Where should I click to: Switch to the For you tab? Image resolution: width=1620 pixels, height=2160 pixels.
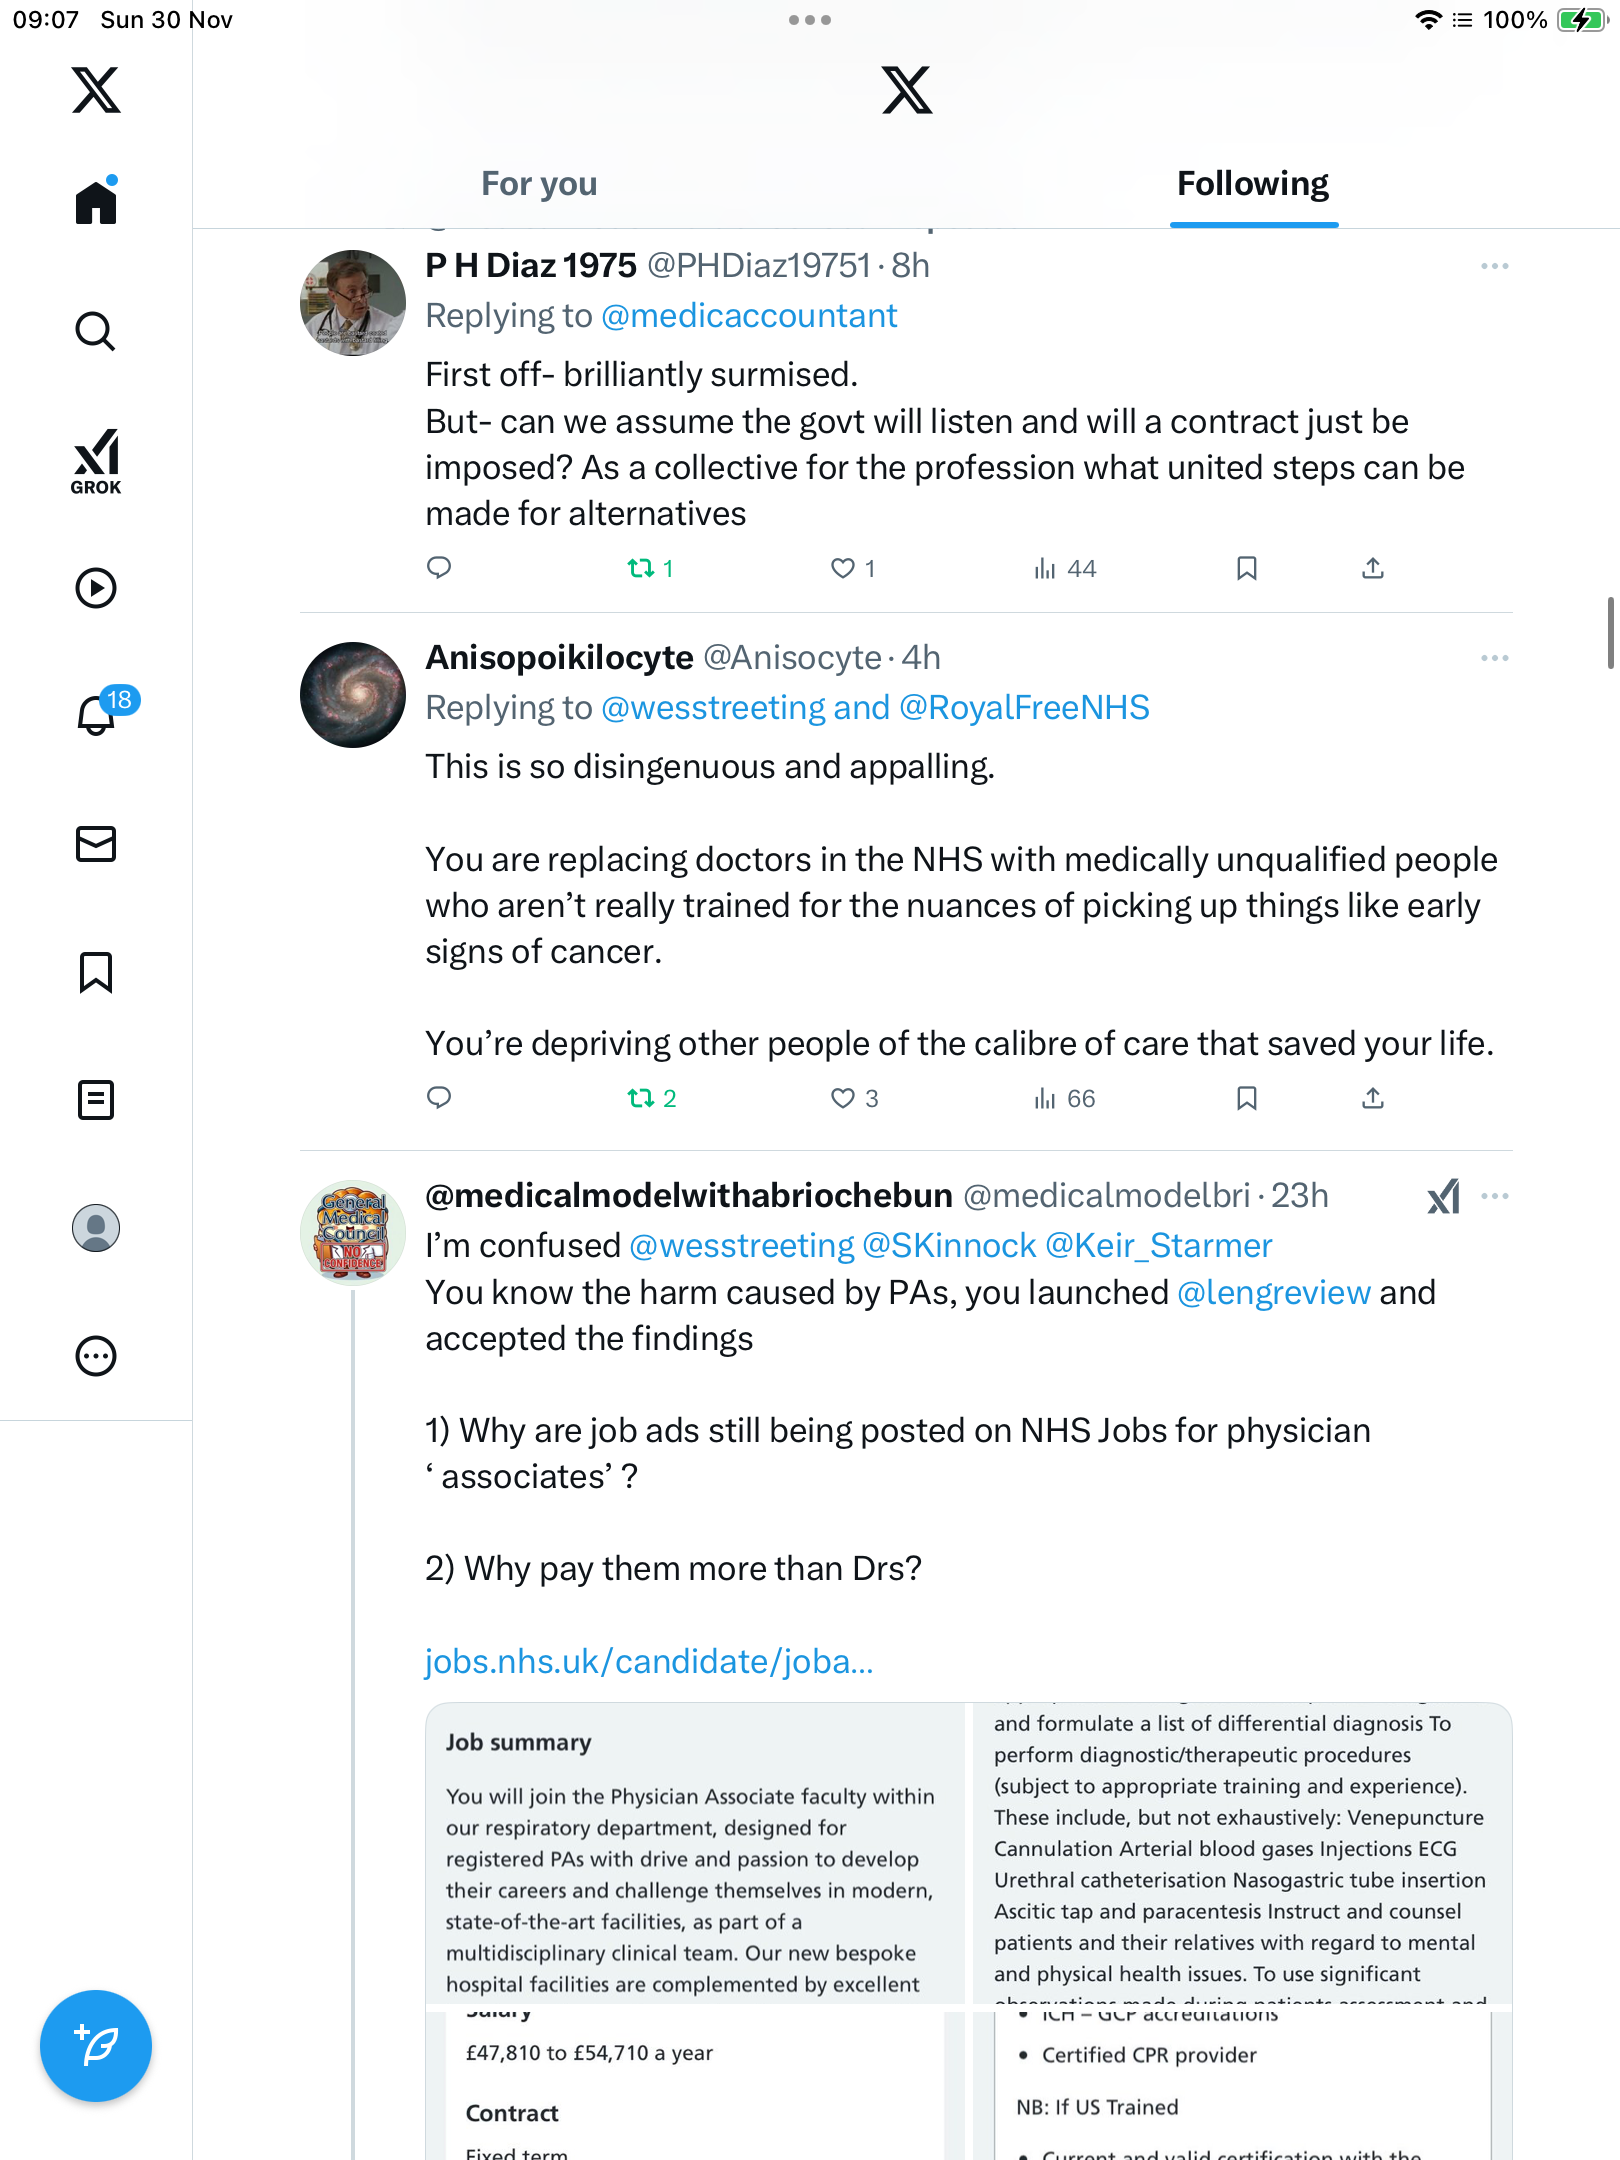pyautogui.click(x=539, y=184)
